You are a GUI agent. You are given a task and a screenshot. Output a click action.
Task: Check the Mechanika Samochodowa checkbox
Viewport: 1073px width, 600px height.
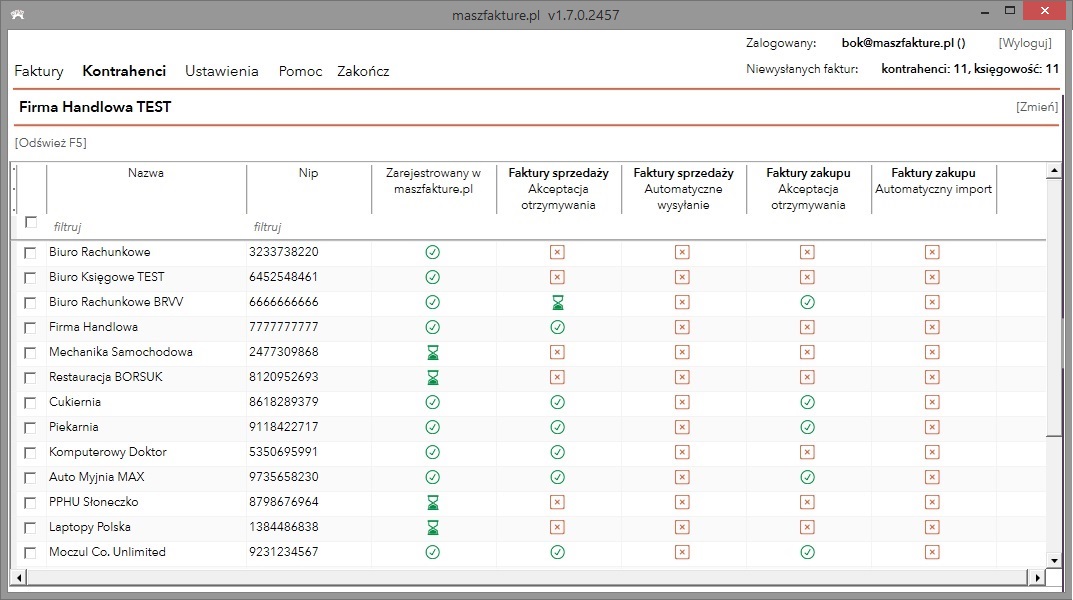point(30,352)
